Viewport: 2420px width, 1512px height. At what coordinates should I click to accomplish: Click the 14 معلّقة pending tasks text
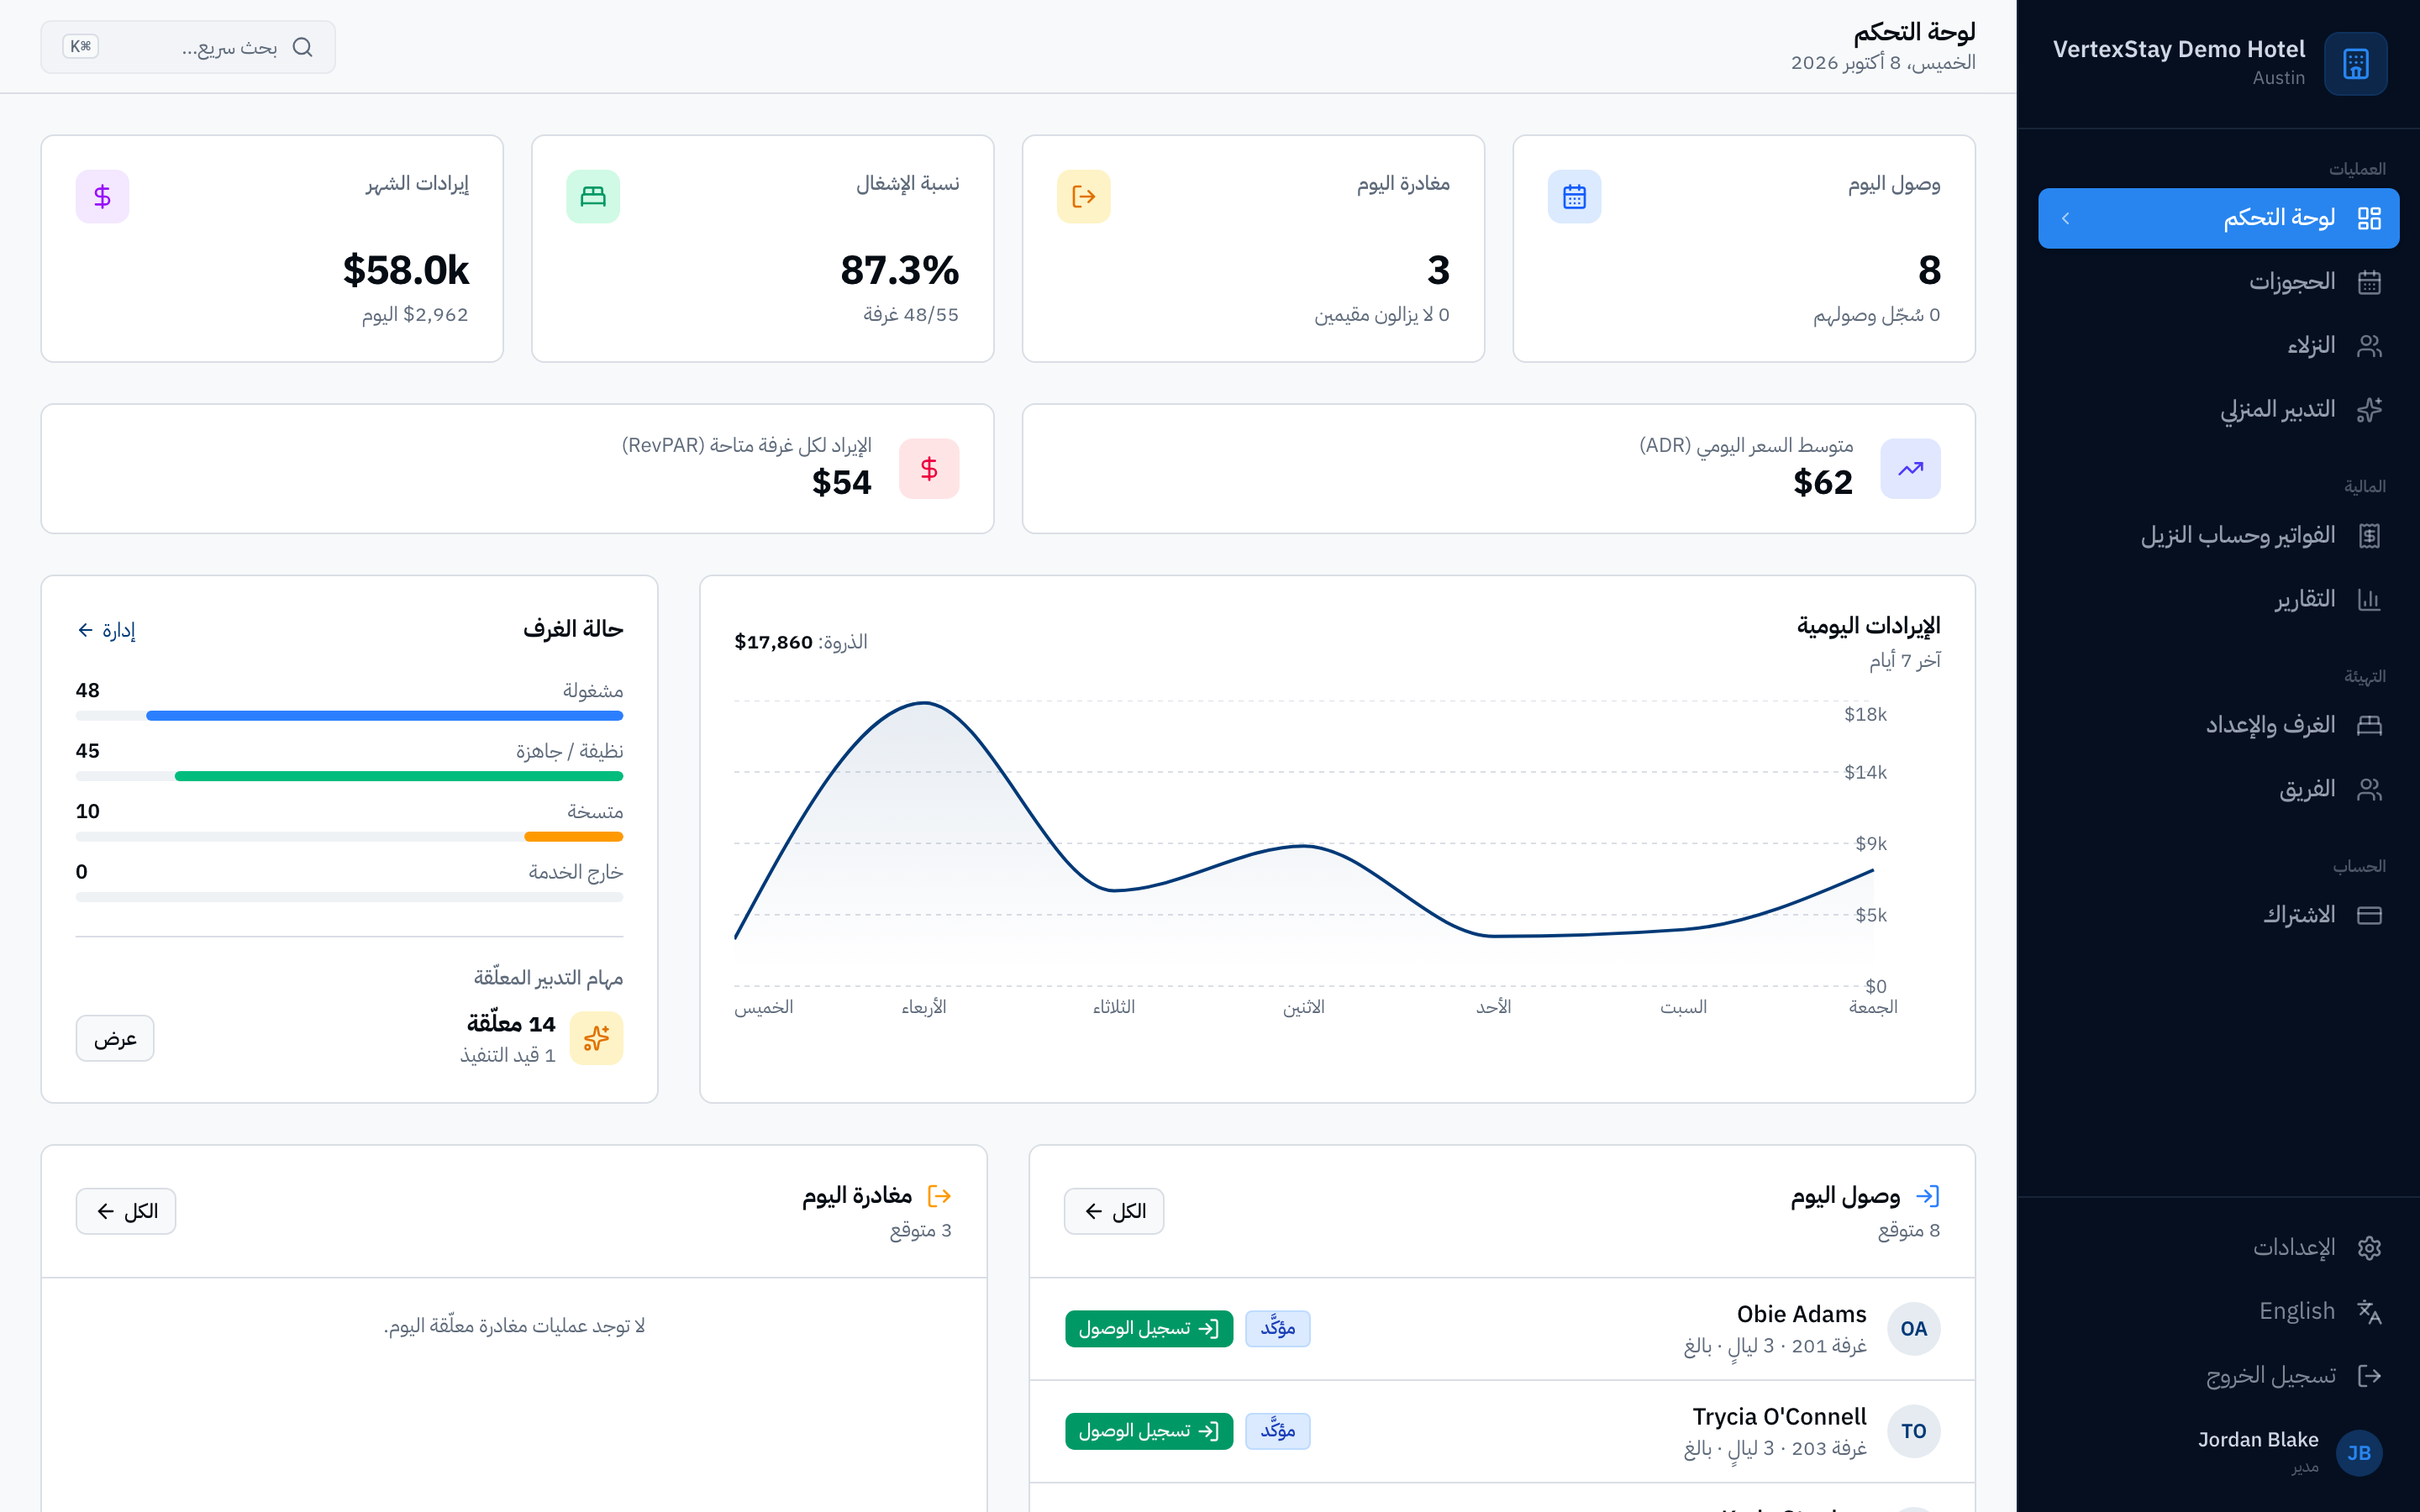pyautogui.click(x=511, y=1024)
